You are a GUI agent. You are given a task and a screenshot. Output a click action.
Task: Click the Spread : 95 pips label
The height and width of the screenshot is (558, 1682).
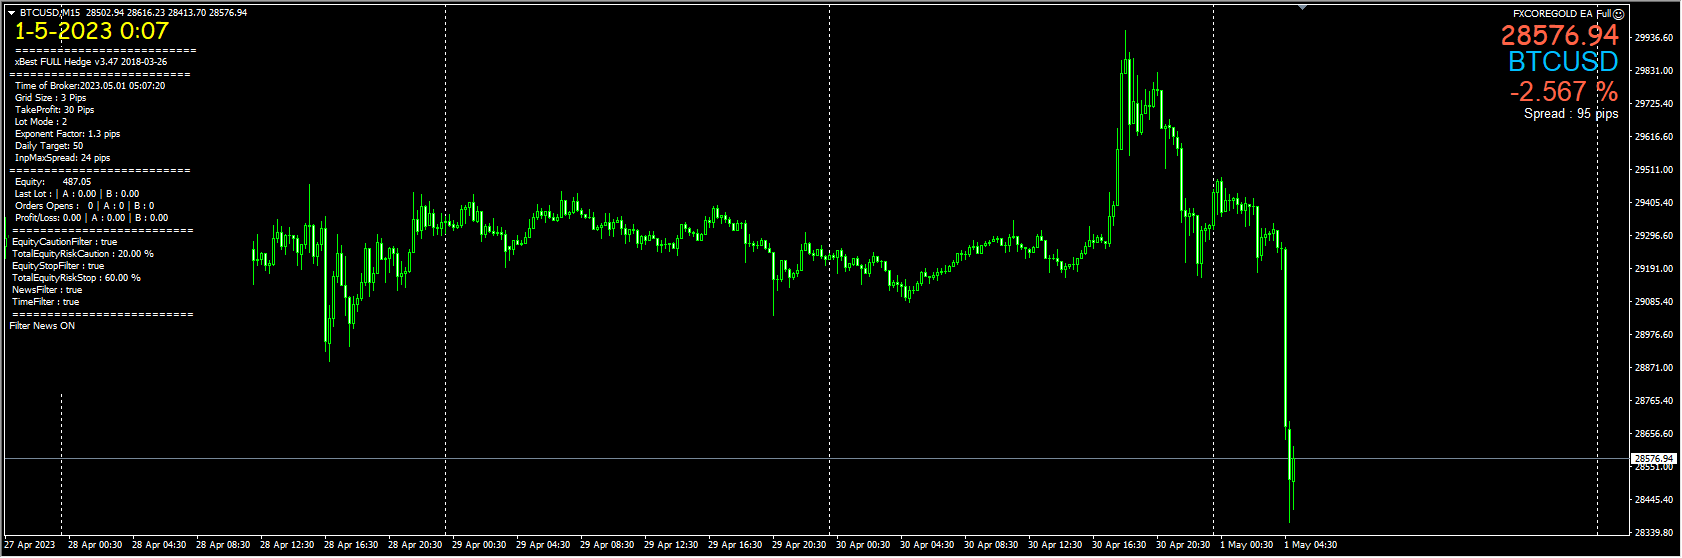pyautogui.click(x=1571, y=114)
